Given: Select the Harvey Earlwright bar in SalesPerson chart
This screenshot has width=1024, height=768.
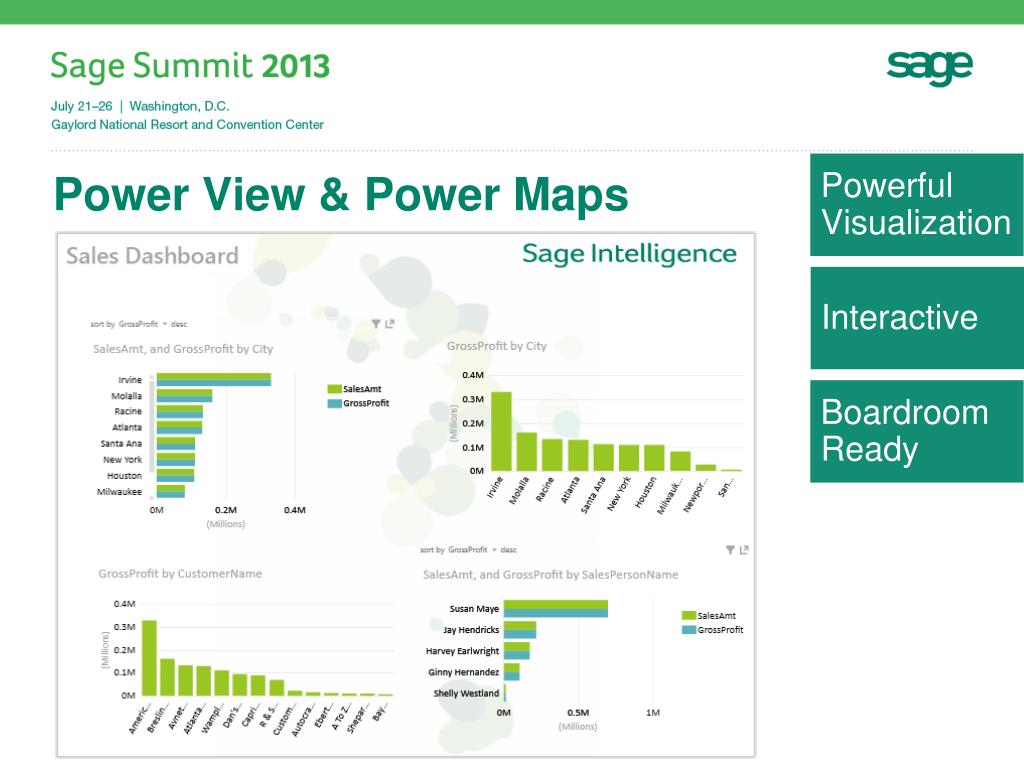Looking at the screenshot, I should [517, 651].
